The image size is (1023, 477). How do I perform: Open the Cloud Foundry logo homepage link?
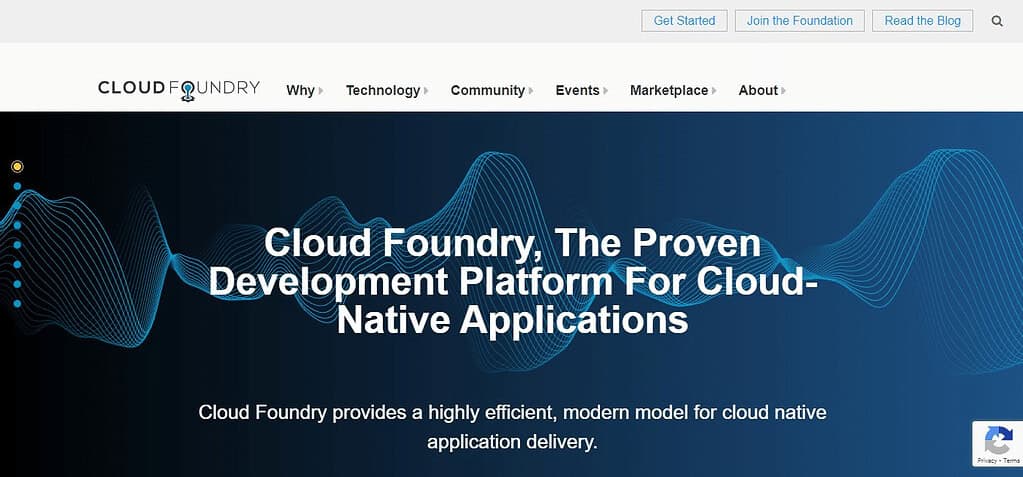click(179, 90)
